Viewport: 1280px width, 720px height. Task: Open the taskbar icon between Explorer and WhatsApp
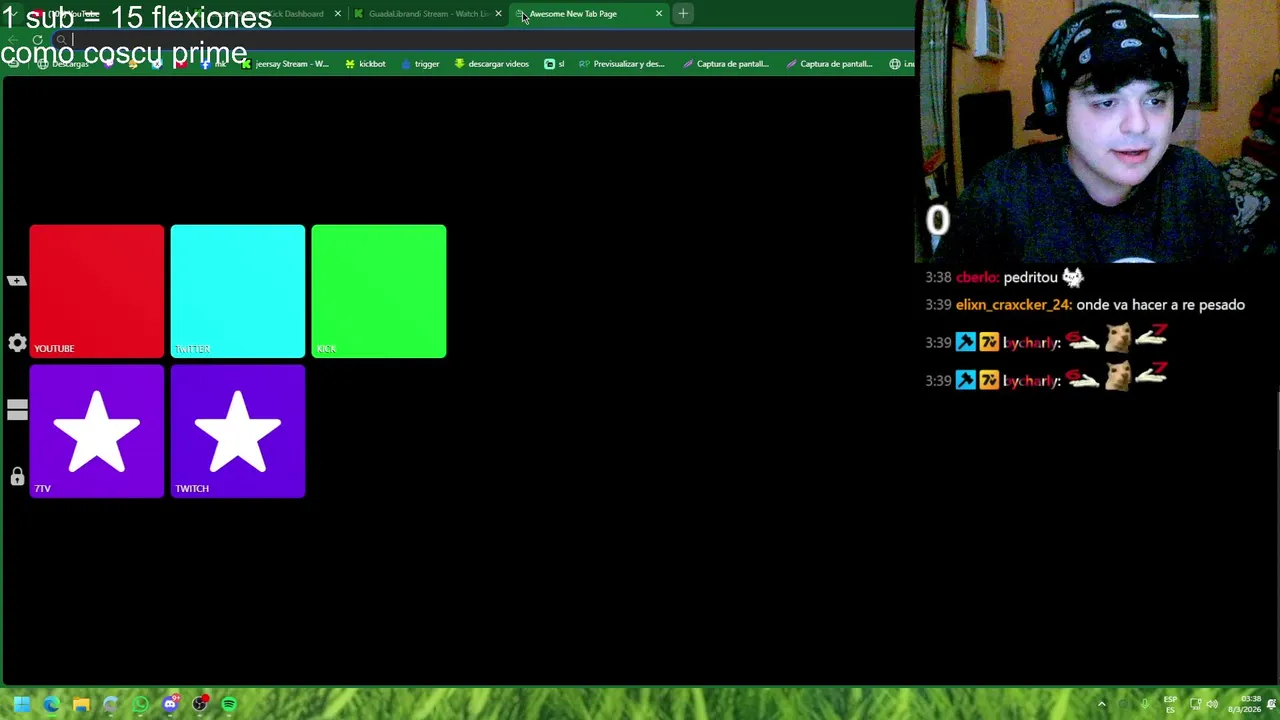pos(110,704)
